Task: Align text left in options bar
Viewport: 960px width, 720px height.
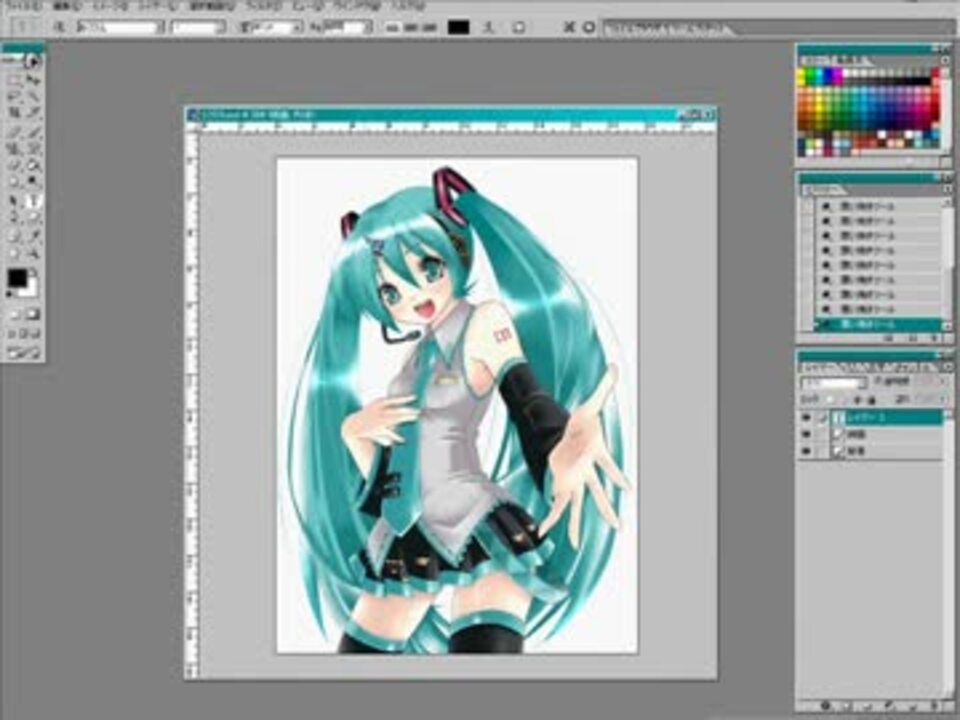Action: pyautogui.click(x=394, y=28)
